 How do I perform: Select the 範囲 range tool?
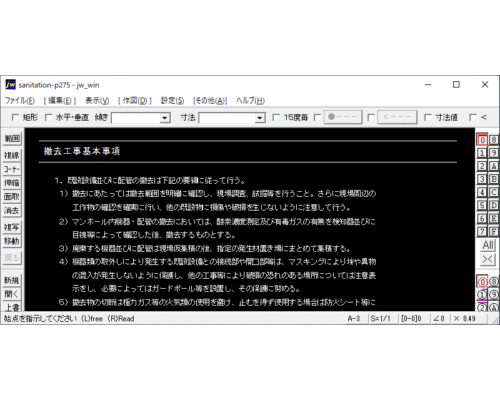tap(12, 138)
